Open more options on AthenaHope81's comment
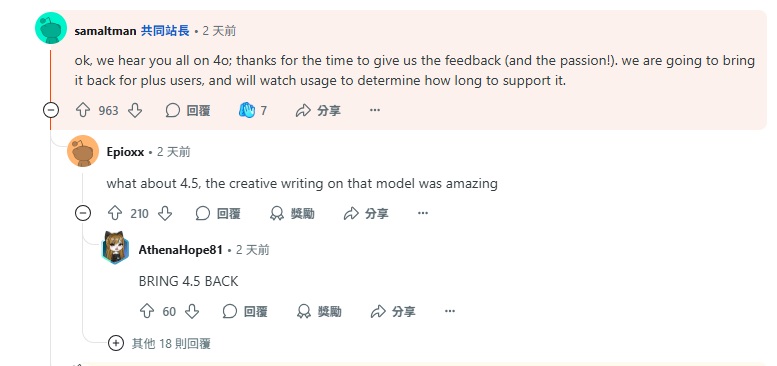This screenshot has height=366, width=777. tap(450, 311)
